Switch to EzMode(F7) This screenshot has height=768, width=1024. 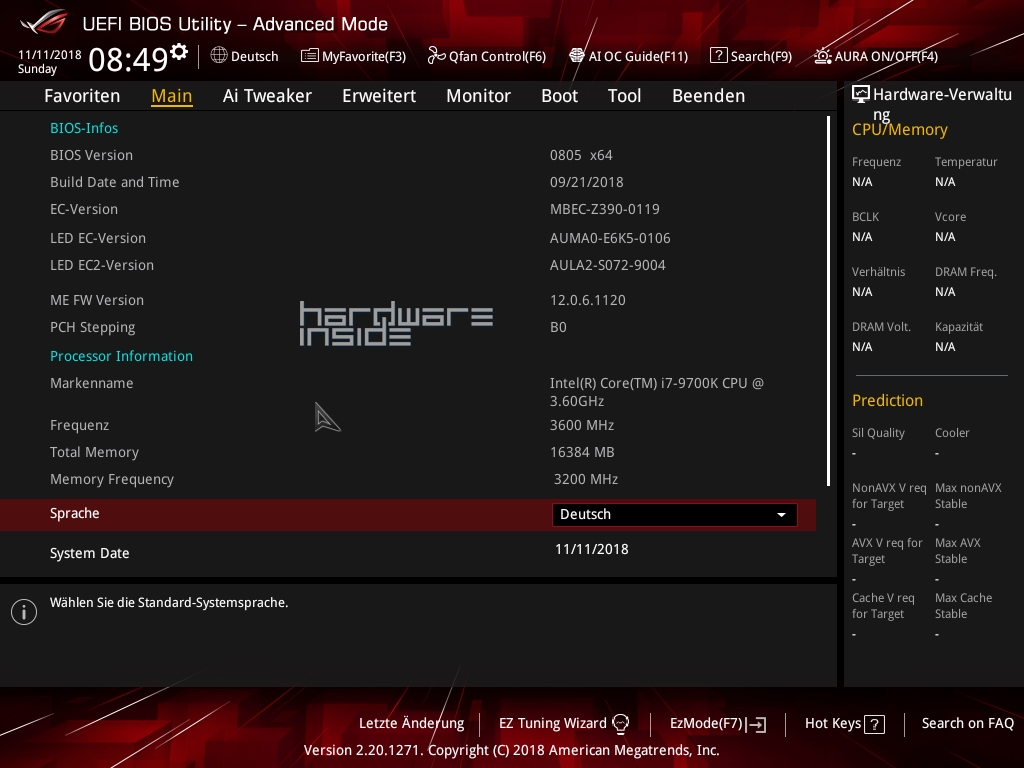coord(718,724)
